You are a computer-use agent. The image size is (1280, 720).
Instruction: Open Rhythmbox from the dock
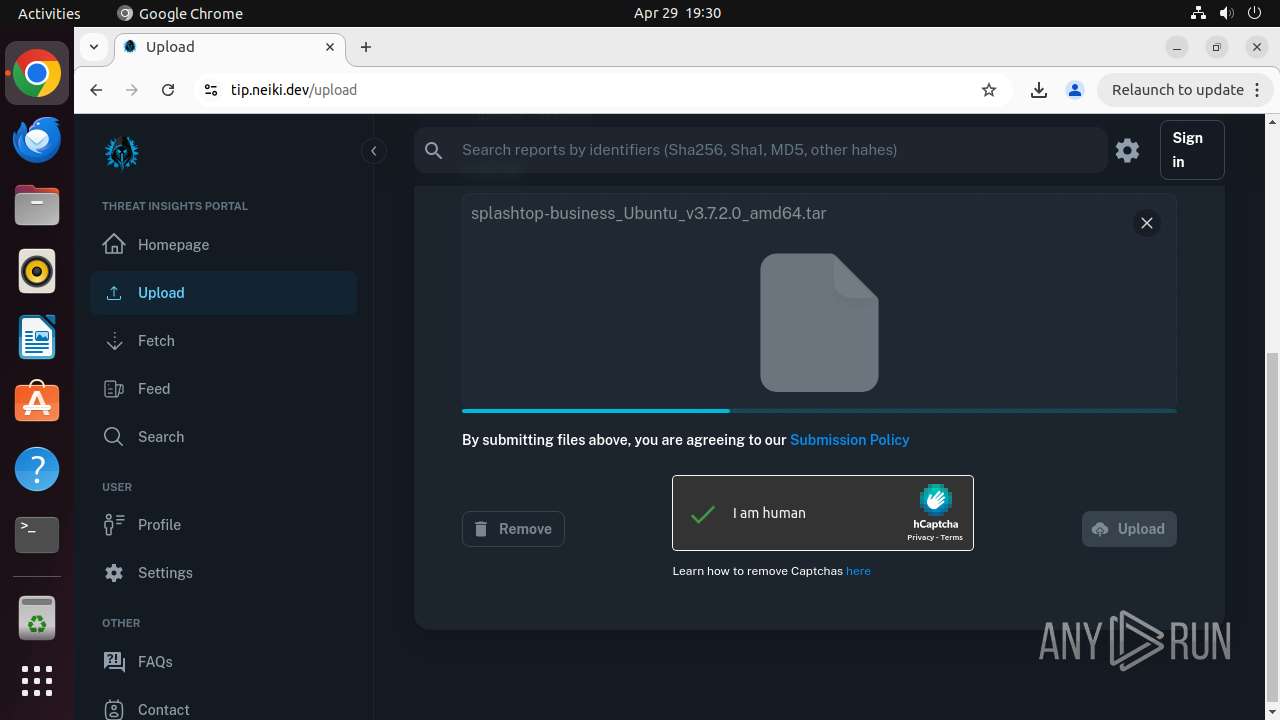pyautogui.click(x=37, y=272)
